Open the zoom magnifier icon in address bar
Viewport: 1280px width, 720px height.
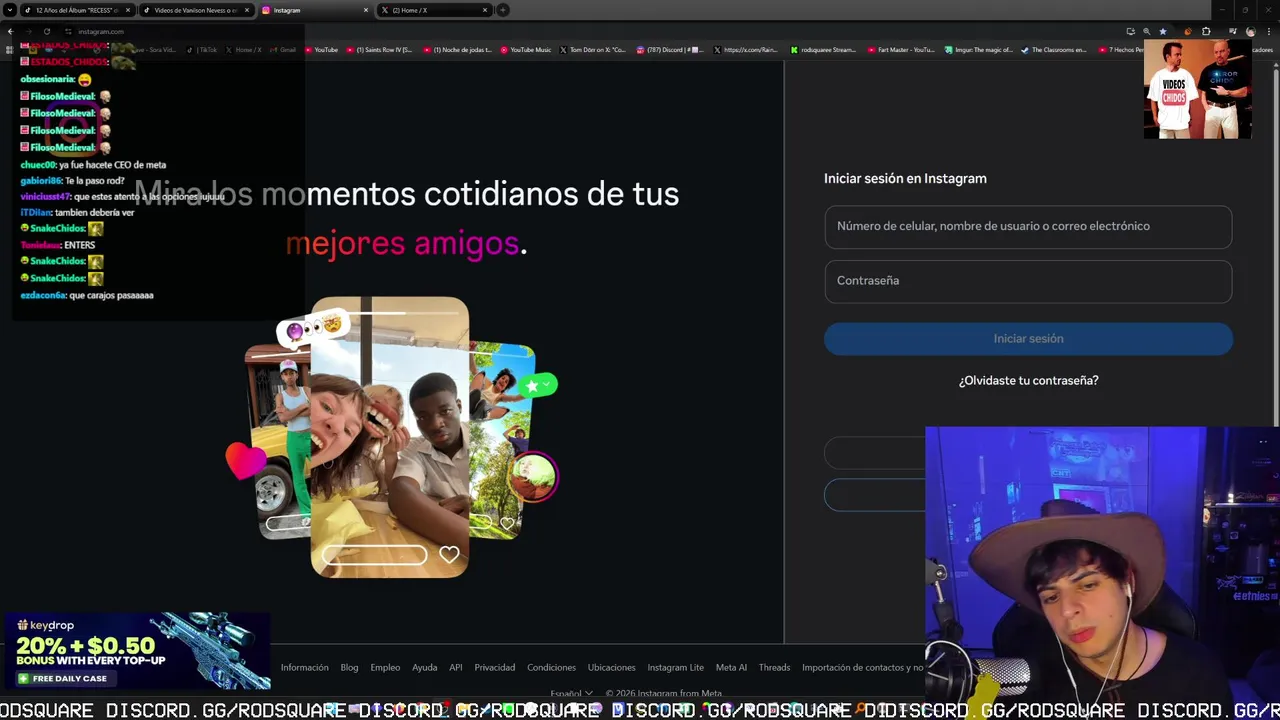[x=1146, y=31]
